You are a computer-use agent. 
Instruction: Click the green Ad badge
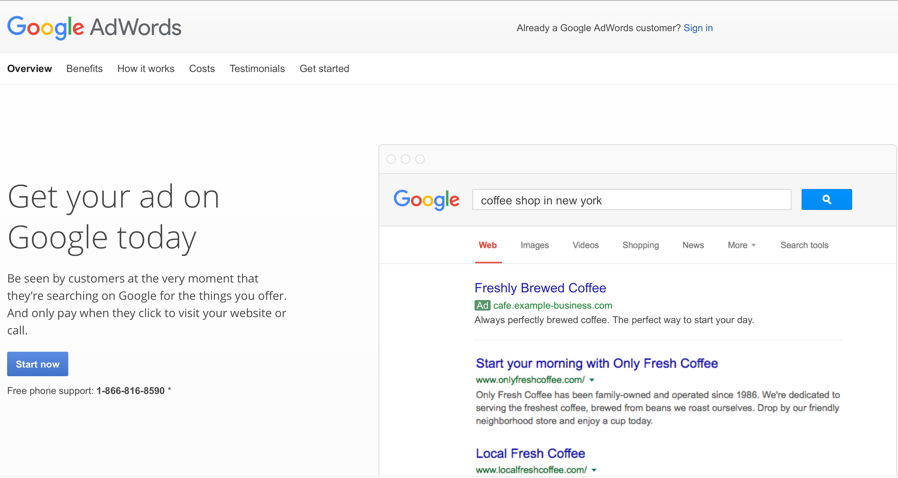(482, 306)
